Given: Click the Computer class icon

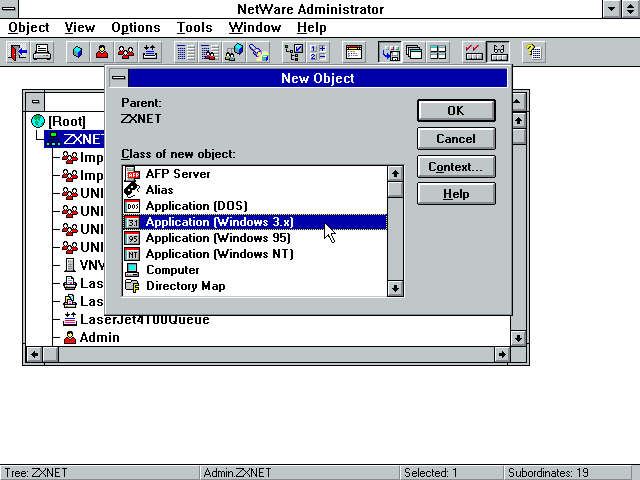Looking at the screenshot, I should click(x=132, y=270).
